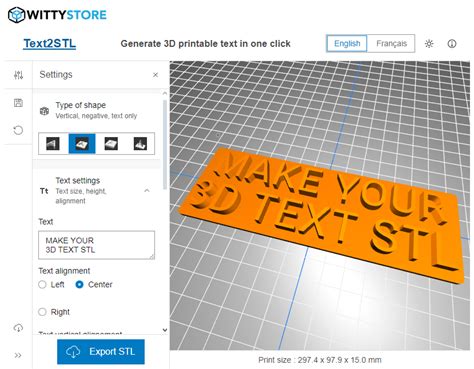Open the Text2STL link
The width and height of the screenshot is (474, 369).
pyautogui.click(x=50, y=44)
